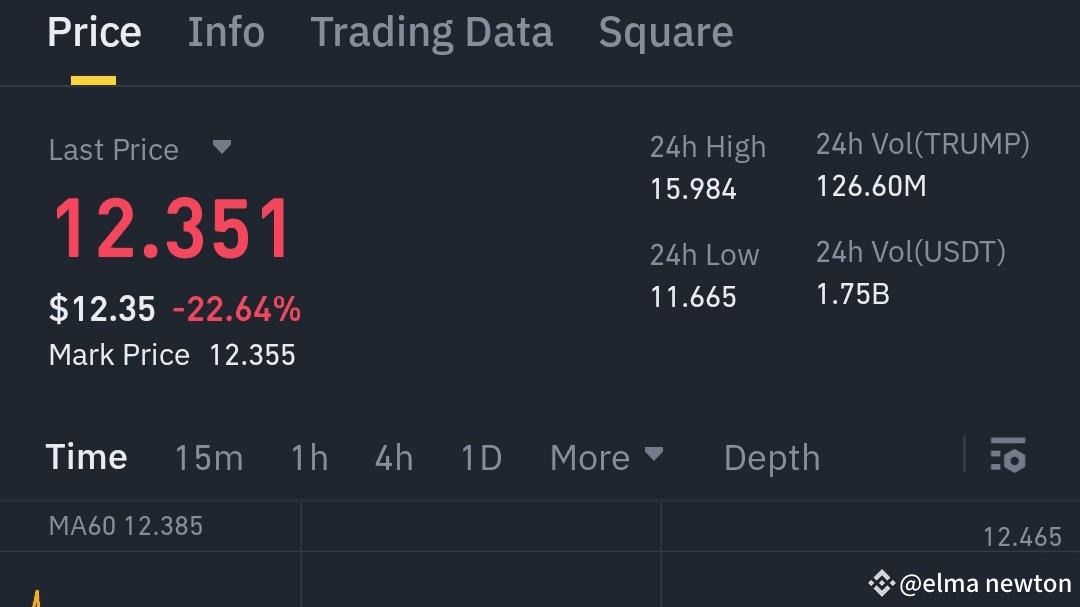Select the Square tab
1080x607 pixels.
tap(665, 33)
